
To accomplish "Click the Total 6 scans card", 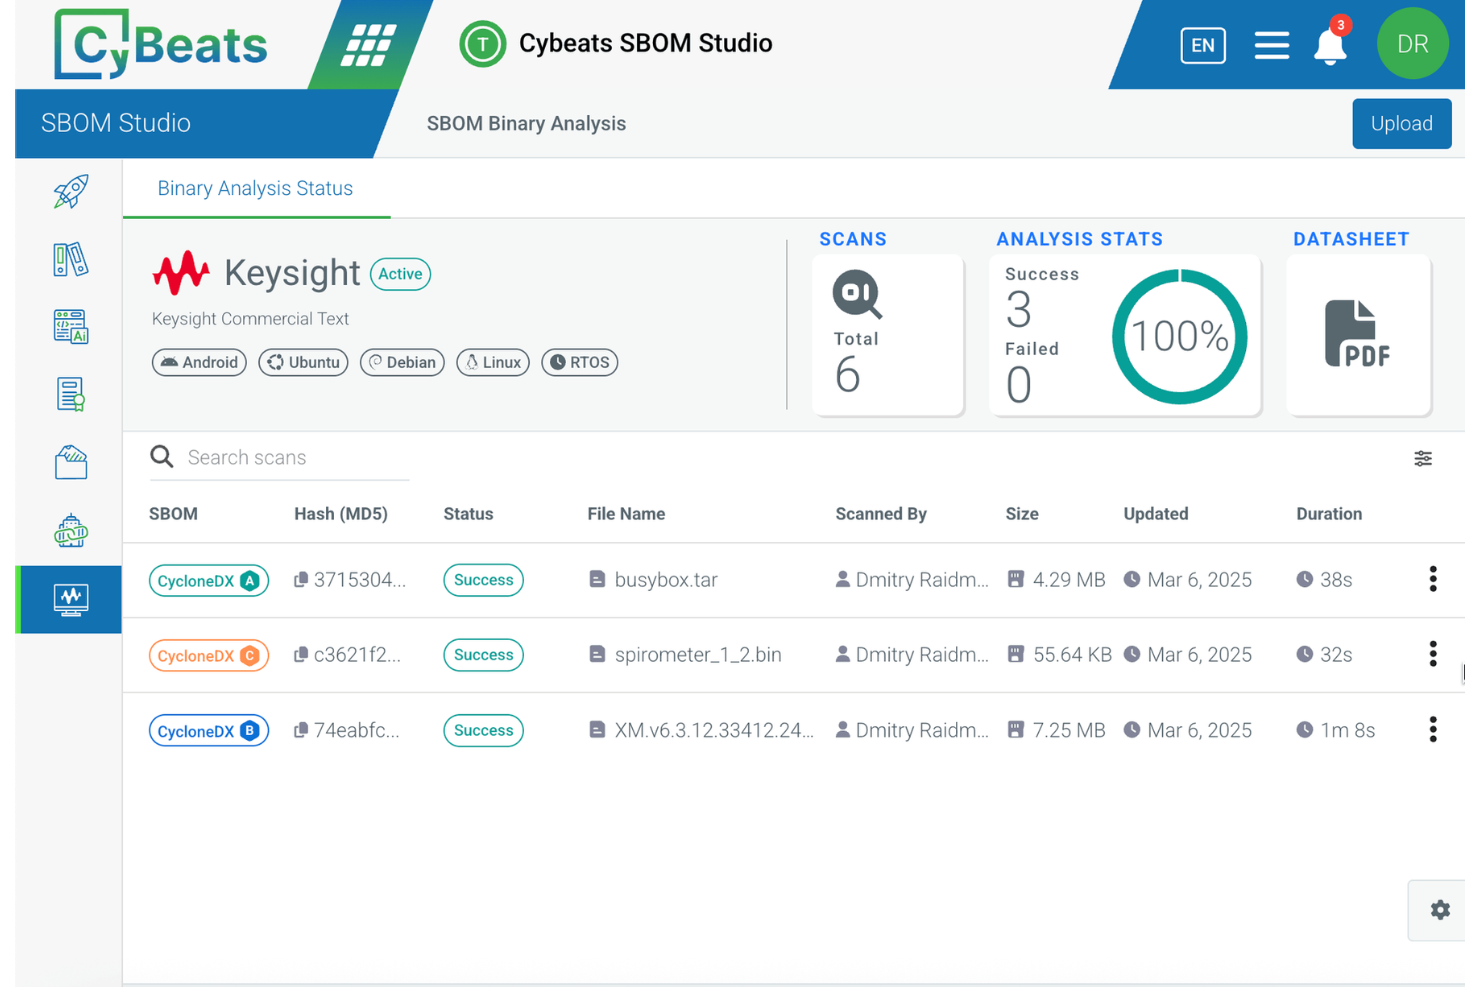I will 888,334.
